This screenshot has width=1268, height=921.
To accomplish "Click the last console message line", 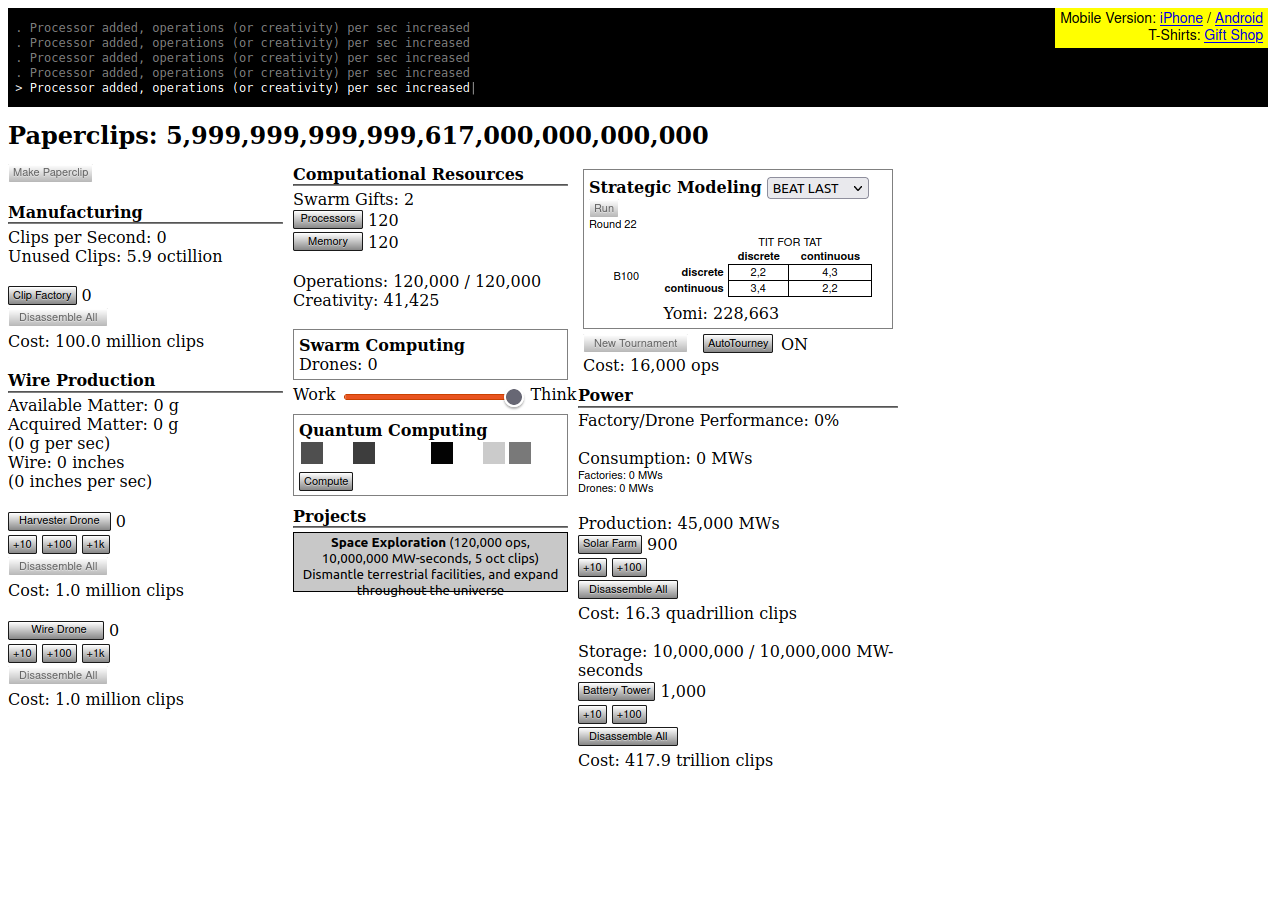I will 244,88.
